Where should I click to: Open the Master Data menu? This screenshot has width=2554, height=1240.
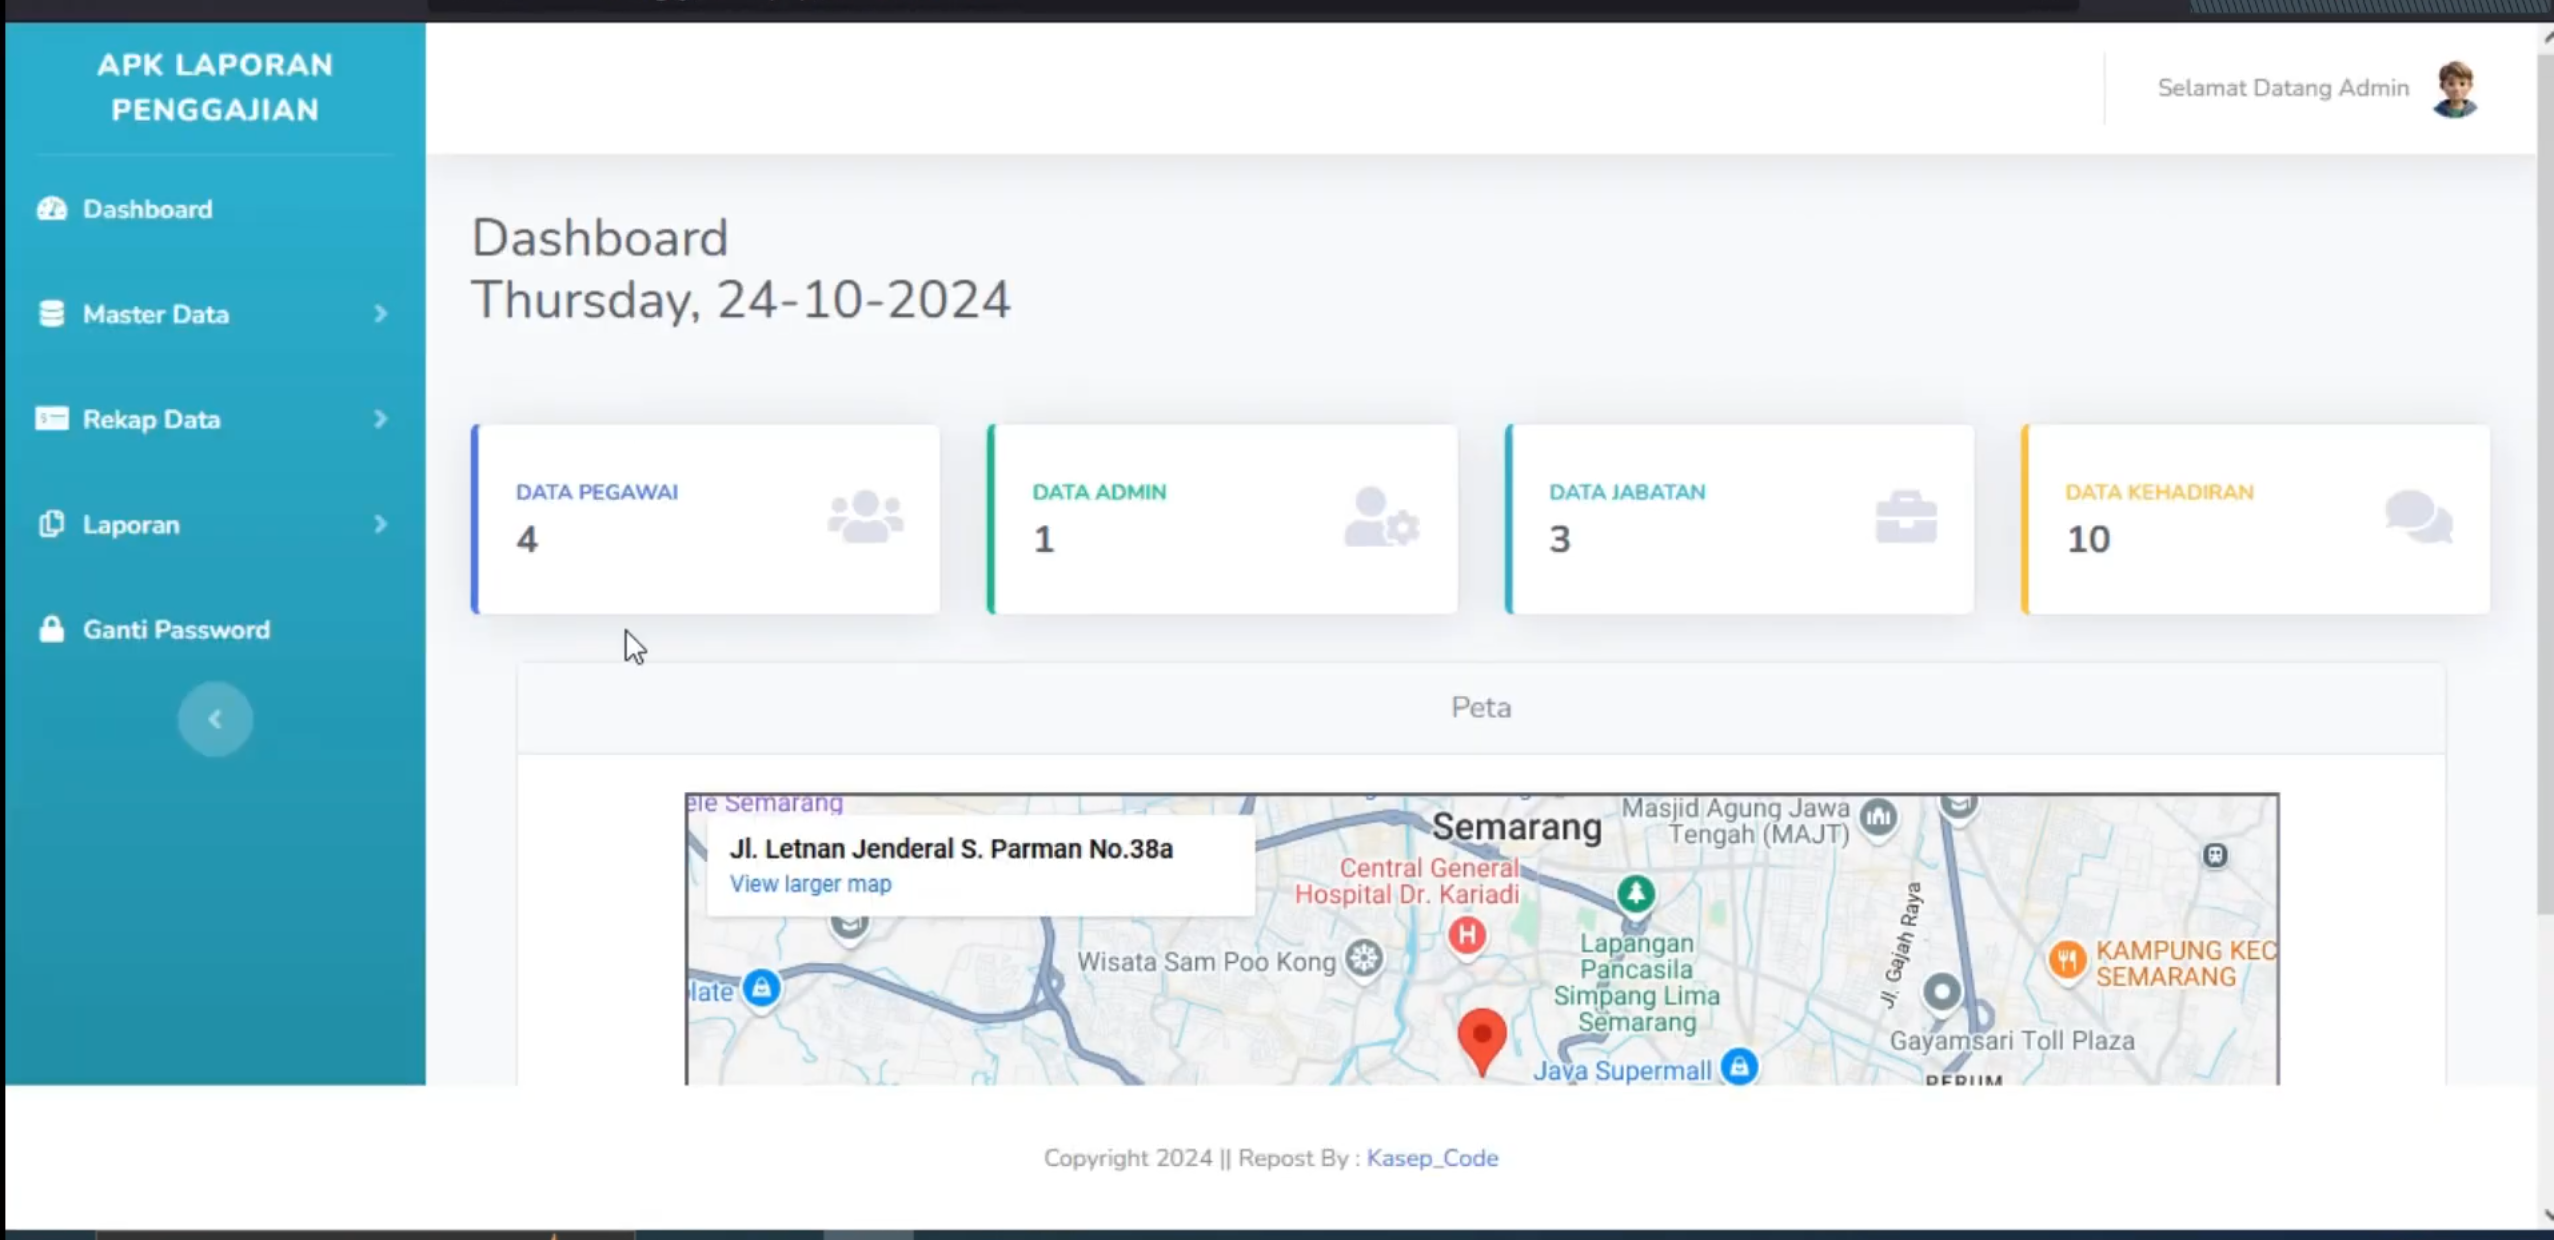pyautogui.click(x=213, y=314)
